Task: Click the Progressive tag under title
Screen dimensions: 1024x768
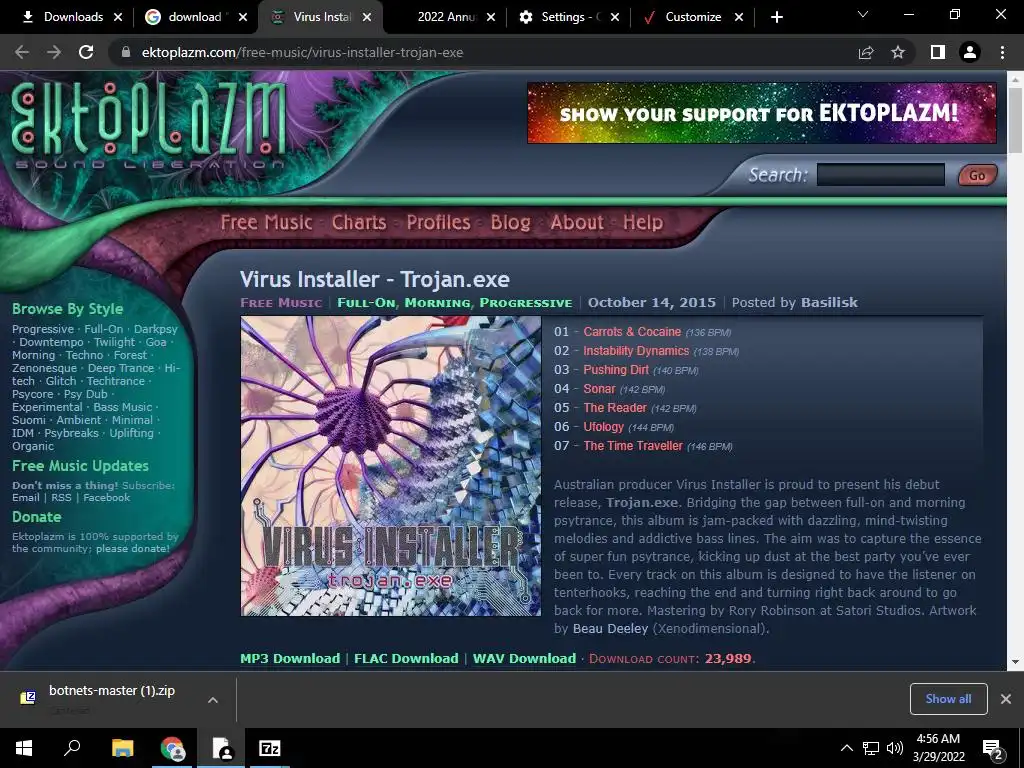Action: 526,303
